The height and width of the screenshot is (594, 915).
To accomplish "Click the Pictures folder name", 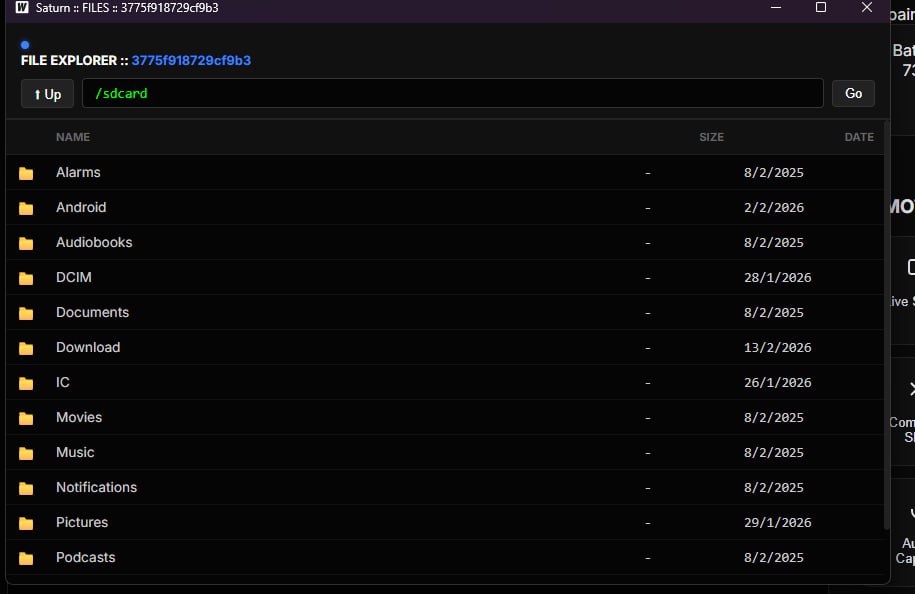I will [x=82, y=522].
